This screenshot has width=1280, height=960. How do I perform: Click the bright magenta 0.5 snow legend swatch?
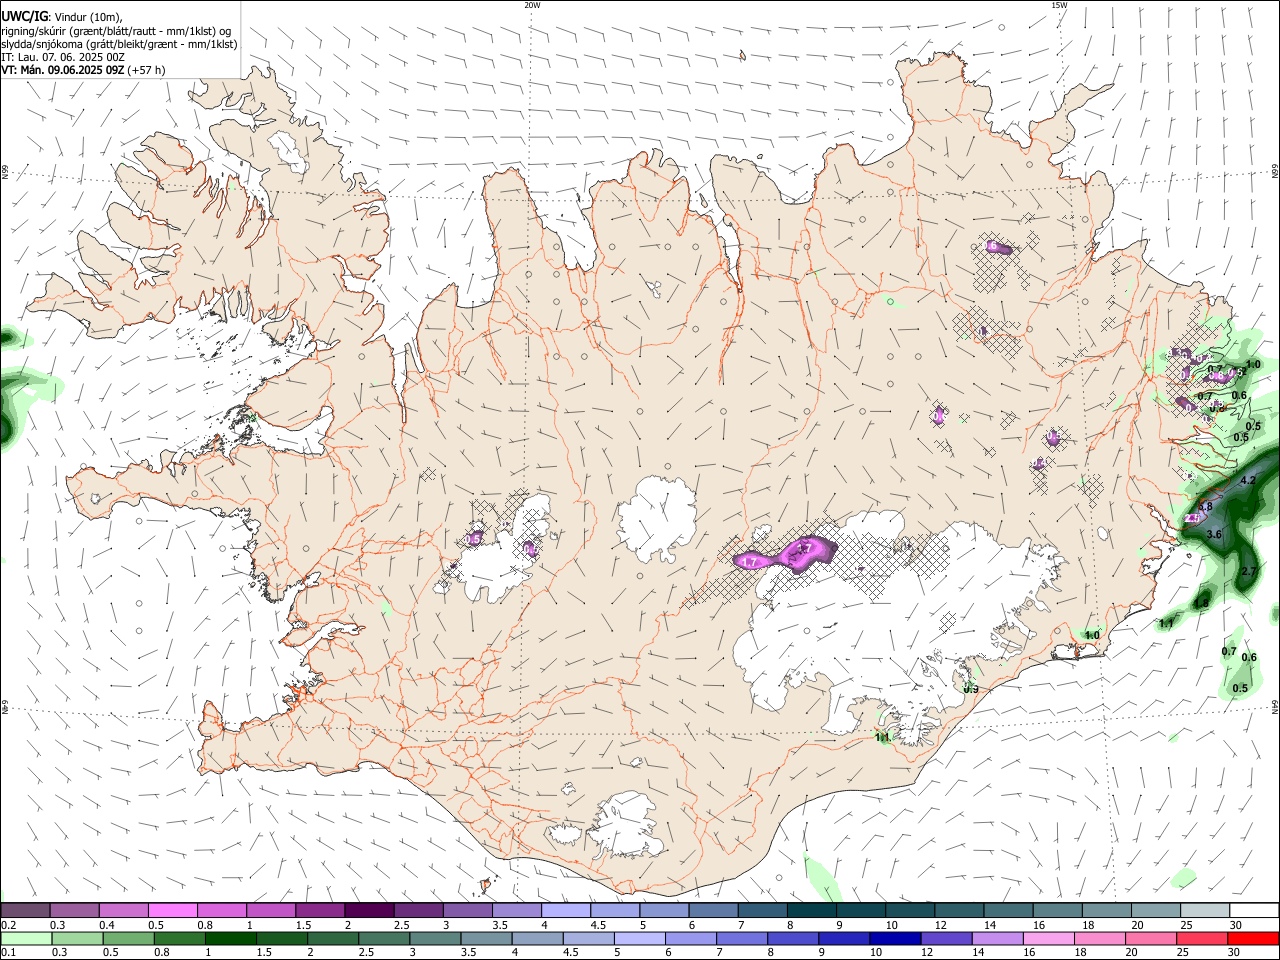173,910
